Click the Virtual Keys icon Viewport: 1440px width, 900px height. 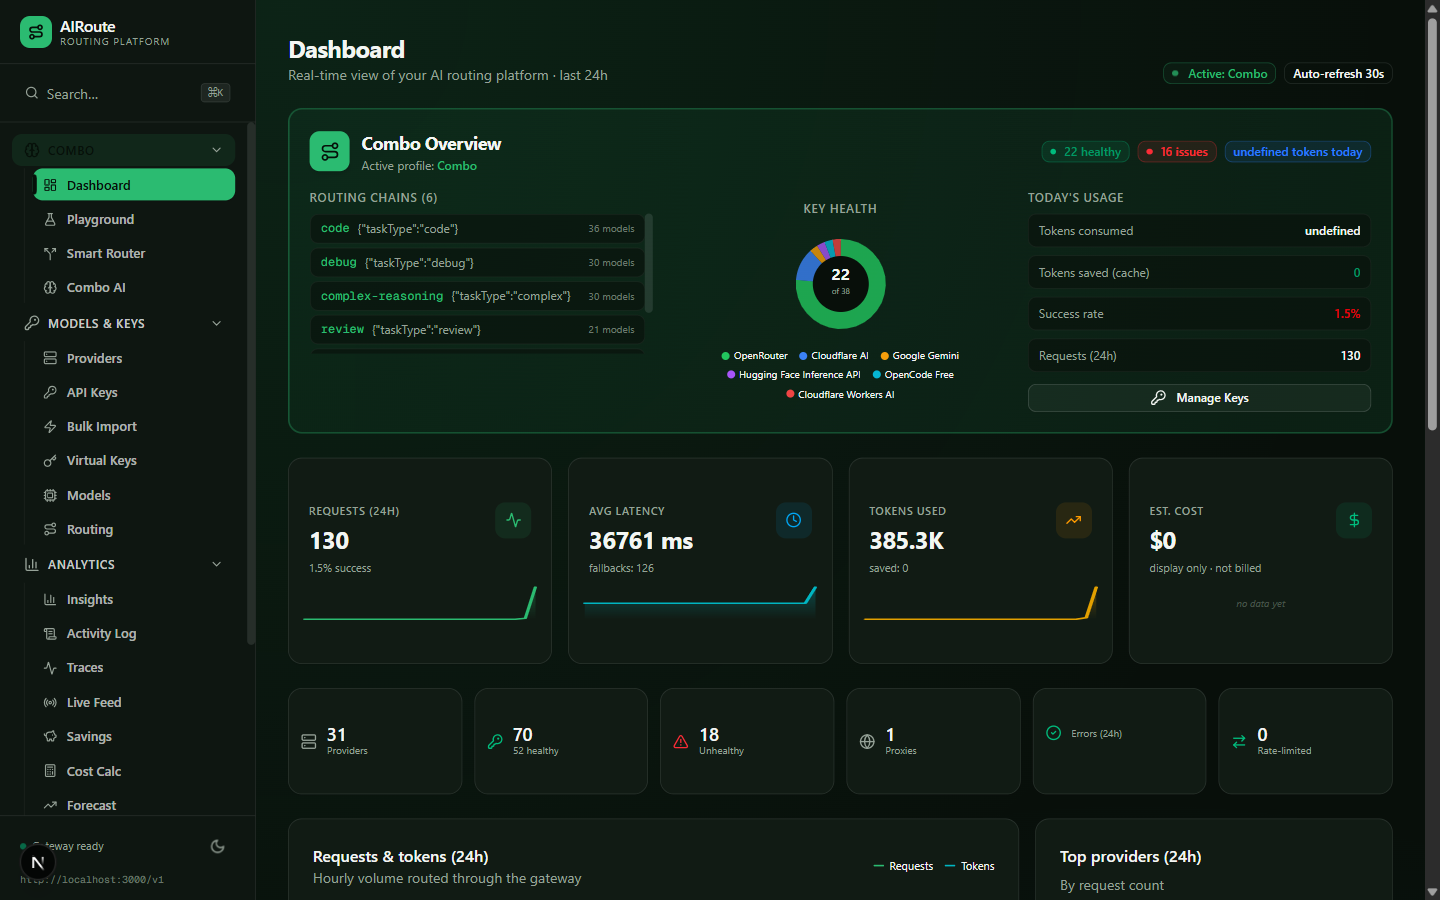[50, 461]
